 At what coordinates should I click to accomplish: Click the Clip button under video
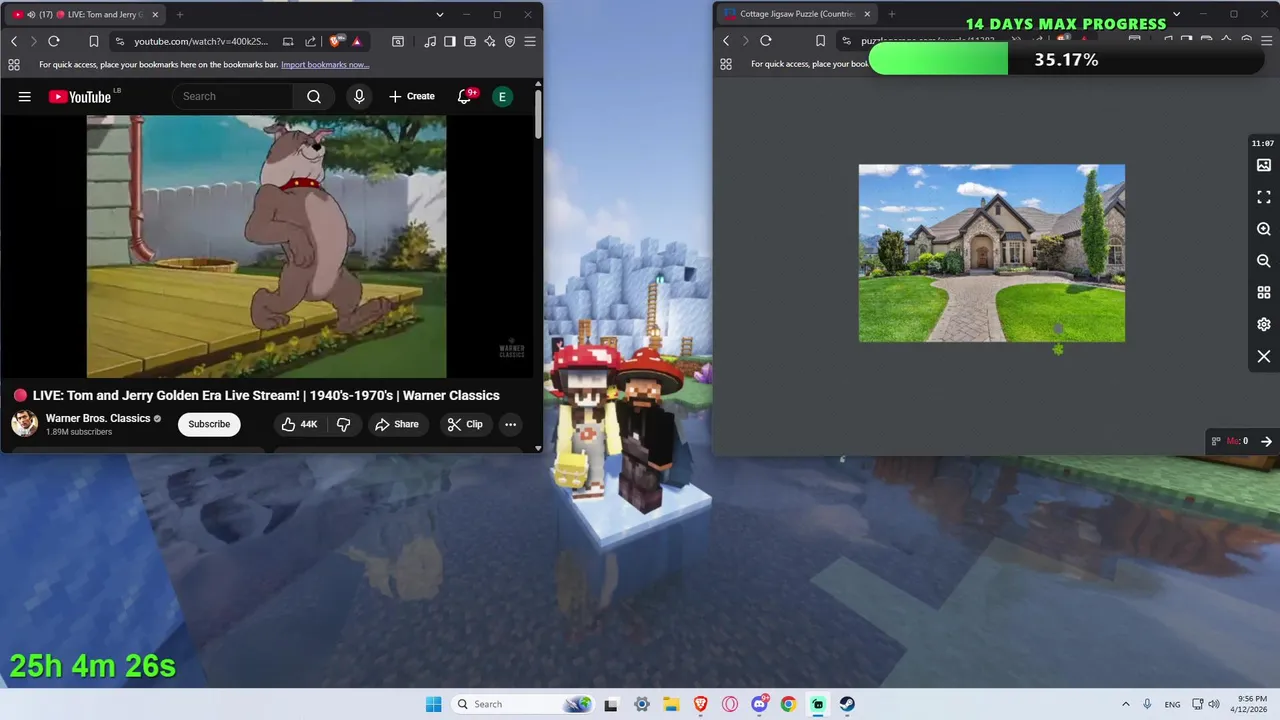pos(465,424)
